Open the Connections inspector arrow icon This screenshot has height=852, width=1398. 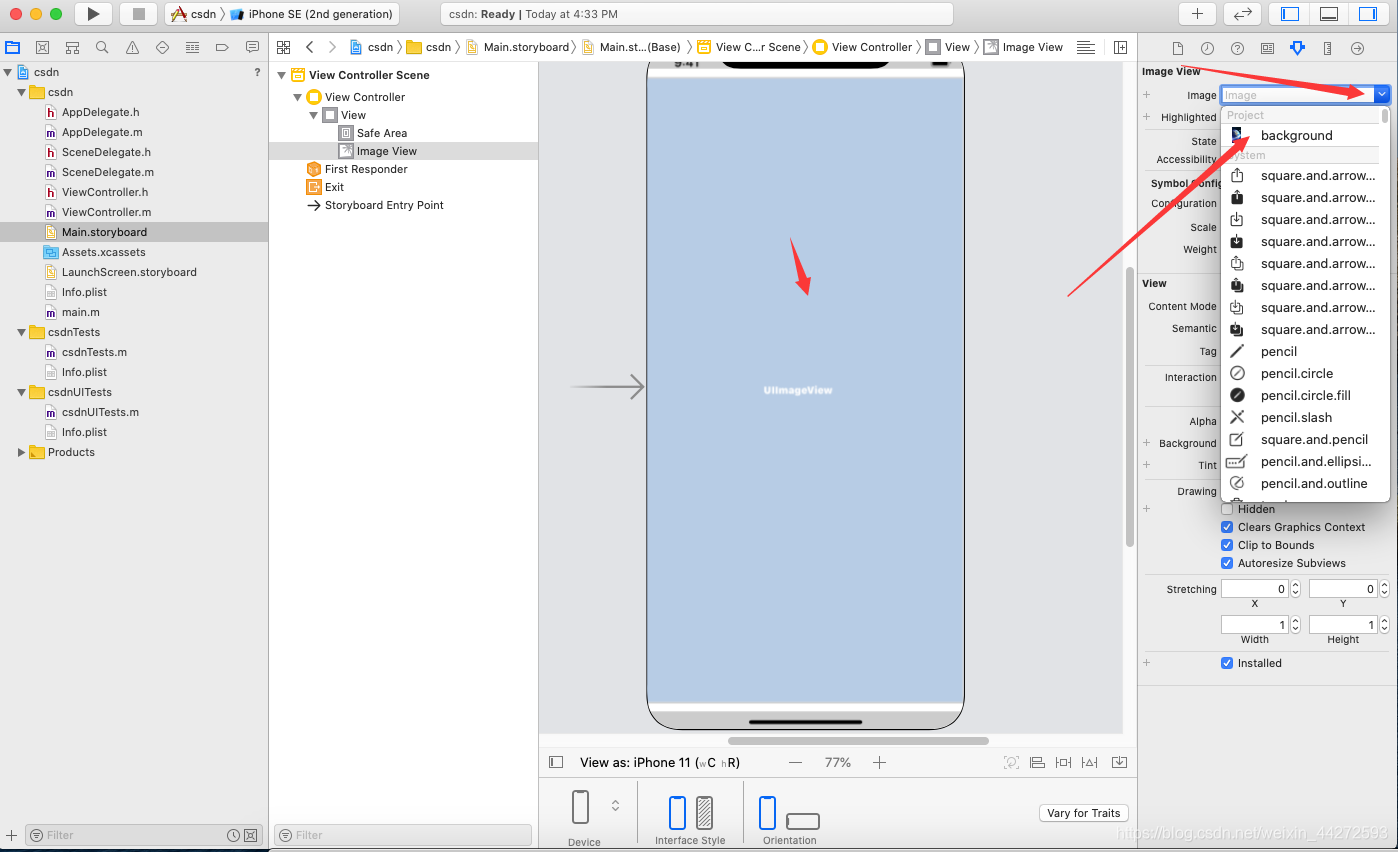pos(1357,48)
